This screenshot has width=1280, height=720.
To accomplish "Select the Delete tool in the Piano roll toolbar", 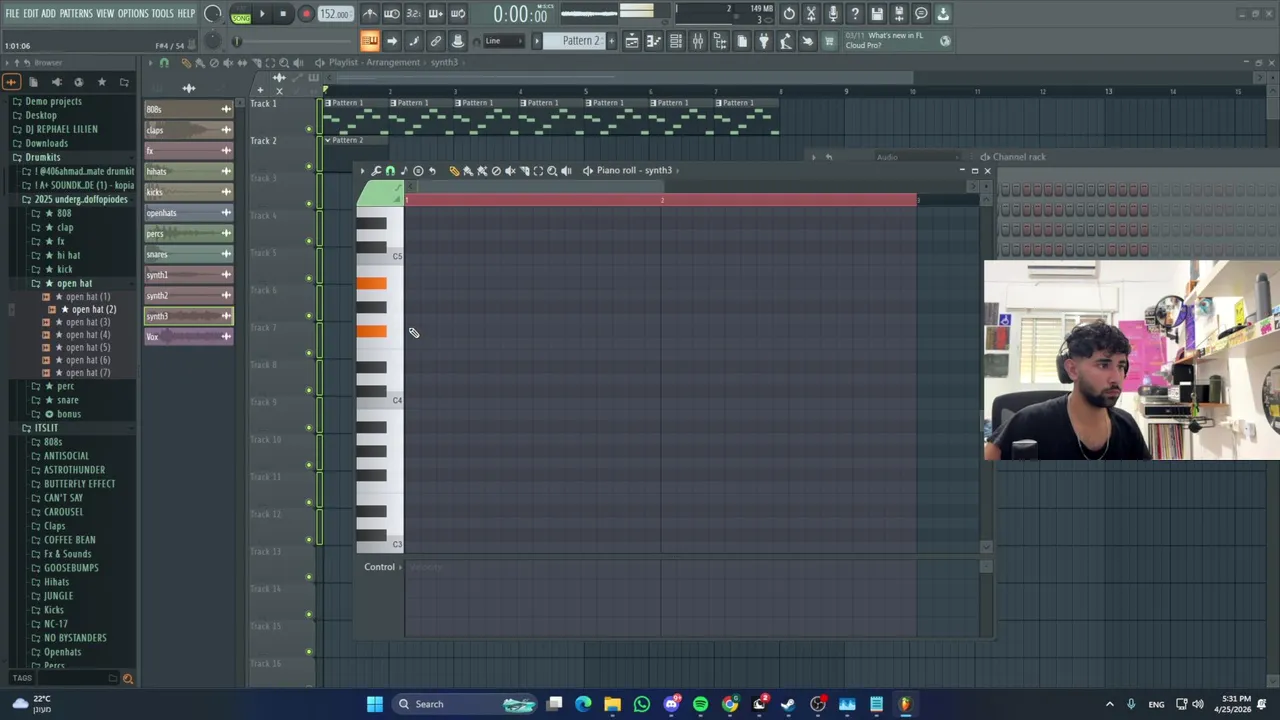I will pyautogui.click(x=496, y=171).
